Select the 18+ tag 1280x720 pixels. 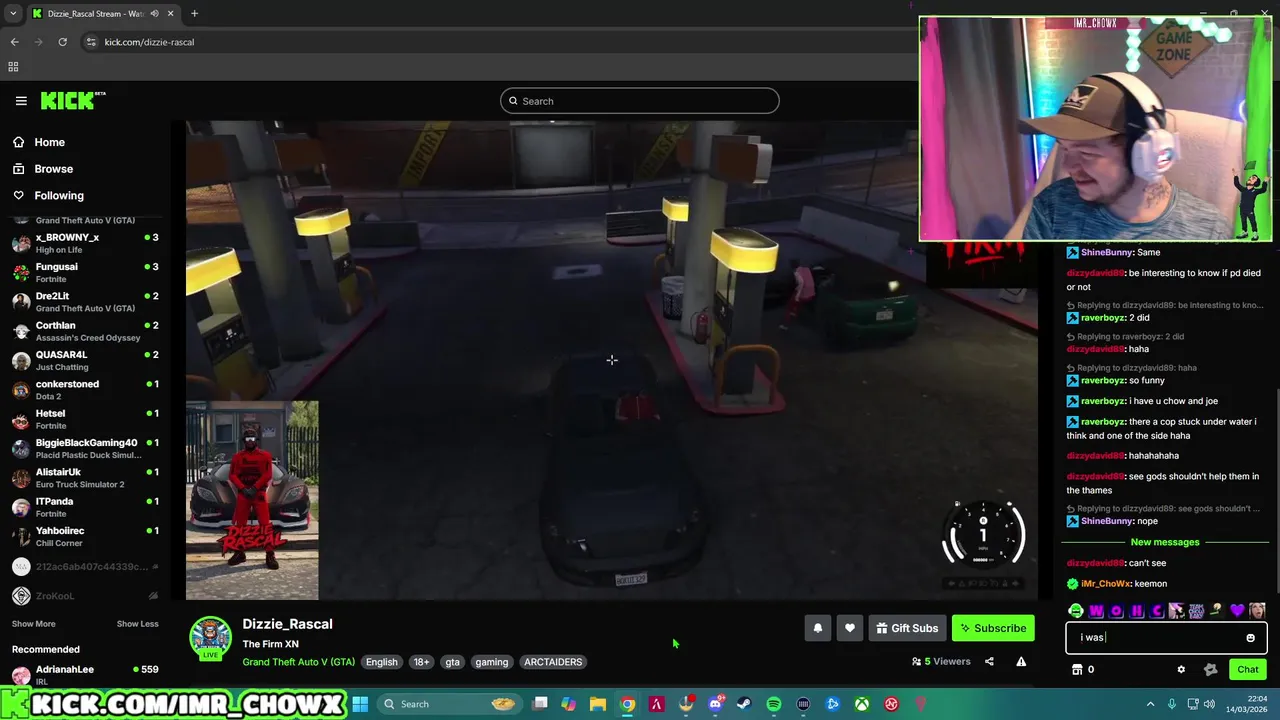(x=421, y=662)
